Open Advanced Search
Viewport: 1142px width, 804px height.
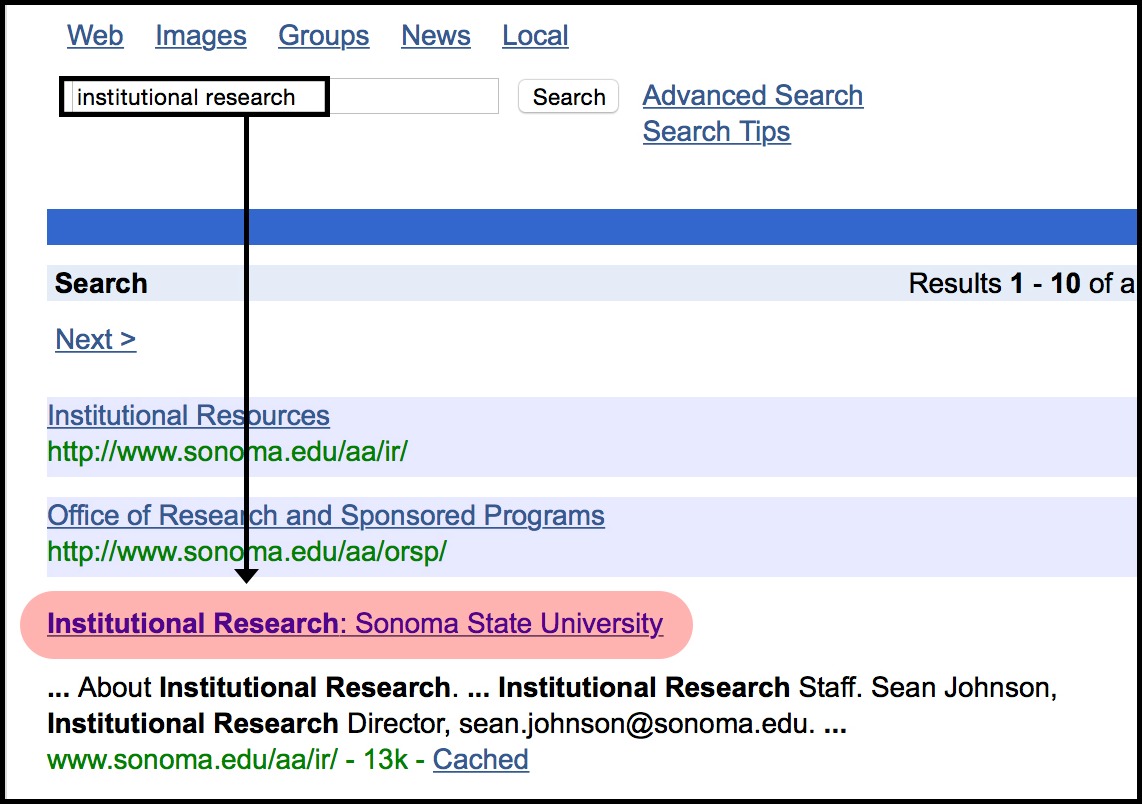coord(753,95)
